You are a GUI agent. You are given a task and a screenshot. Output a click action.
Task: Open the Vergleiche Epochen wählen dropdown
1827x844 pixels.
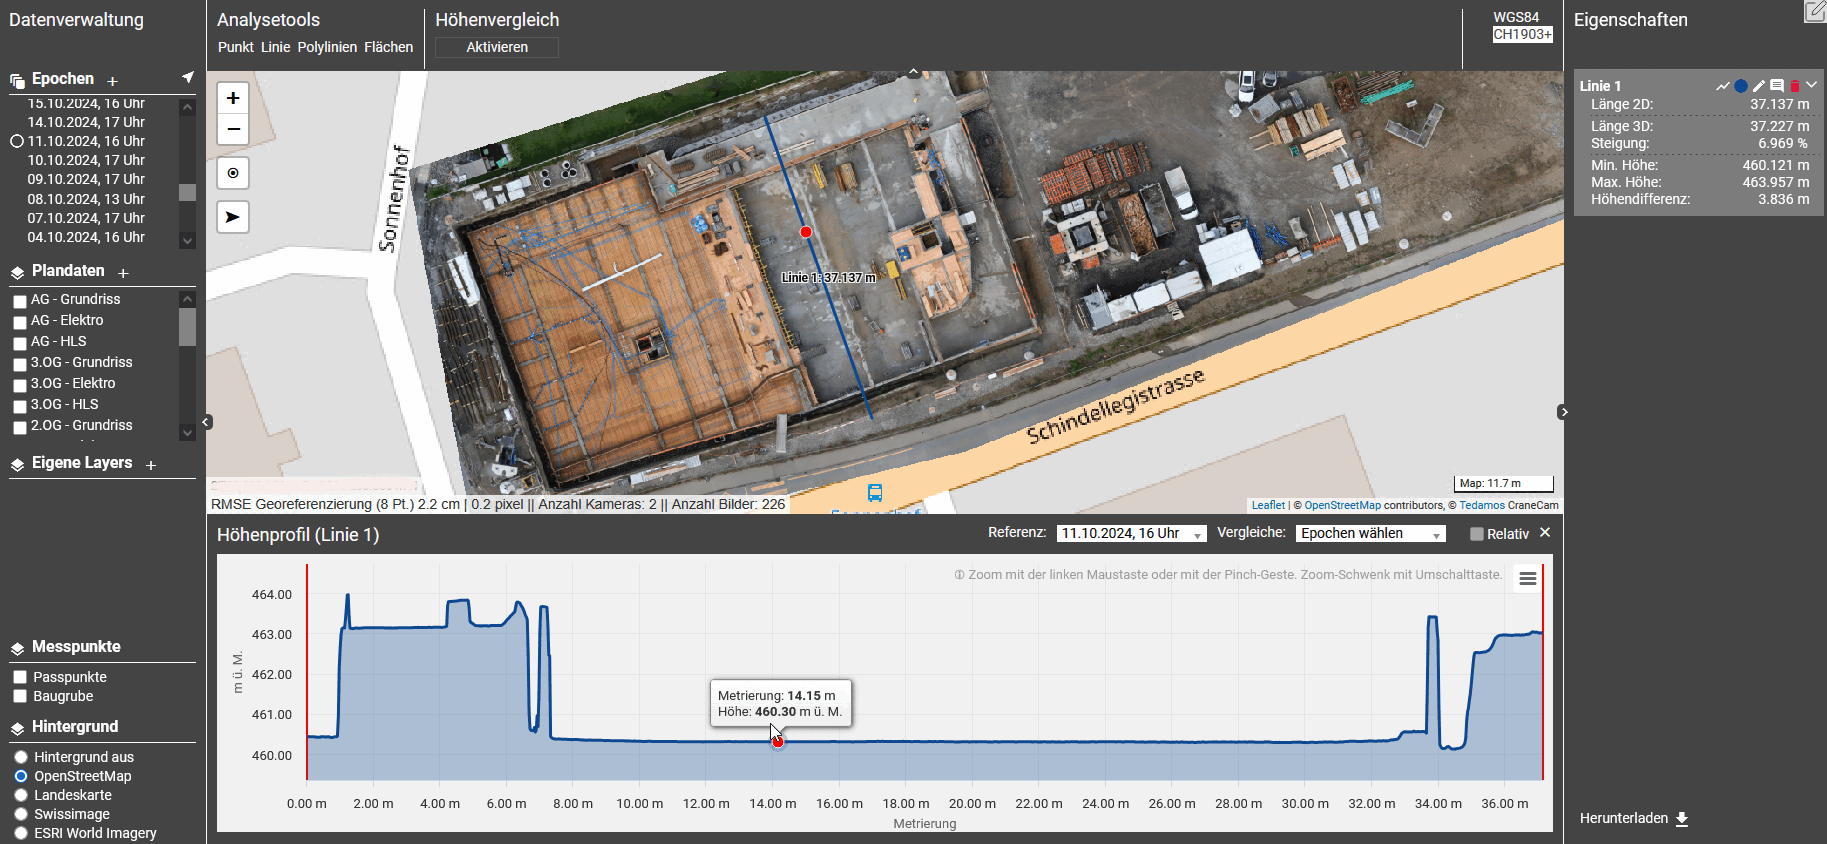tap(1370, 534)
